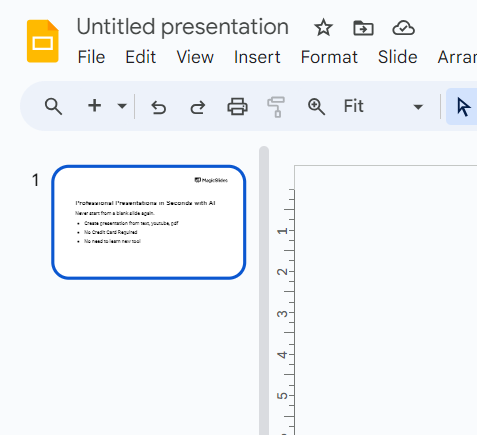Screen dimensions: 477x435
Task: Expand the new slide layout dropdown arrow
Action: [x=122, y=106]
